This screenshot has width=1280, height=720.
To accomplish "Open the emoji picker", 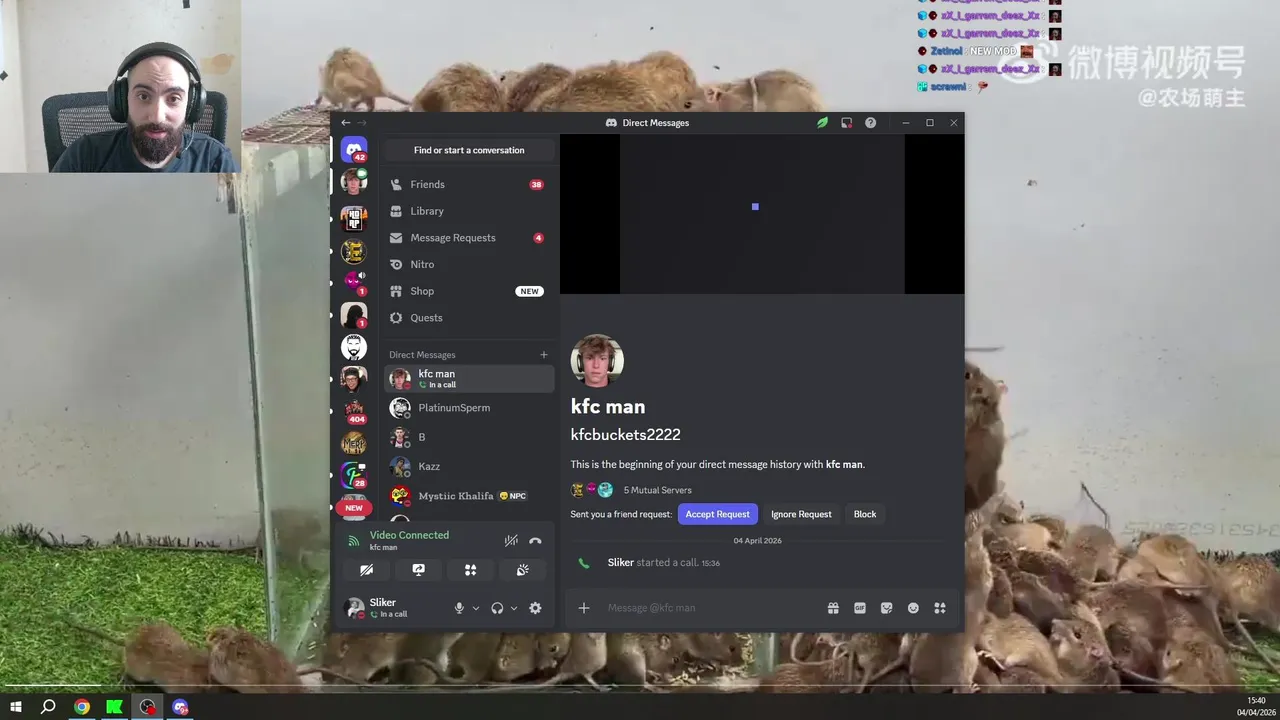I will click(913, 608).
